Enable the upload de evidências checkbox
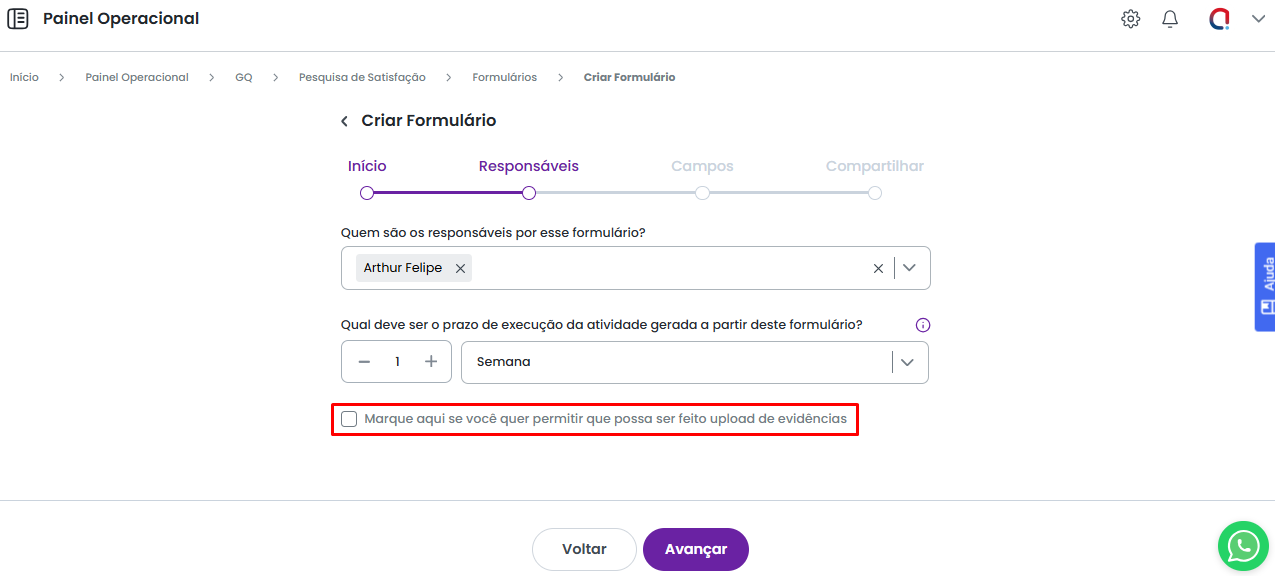 (349, 419)
